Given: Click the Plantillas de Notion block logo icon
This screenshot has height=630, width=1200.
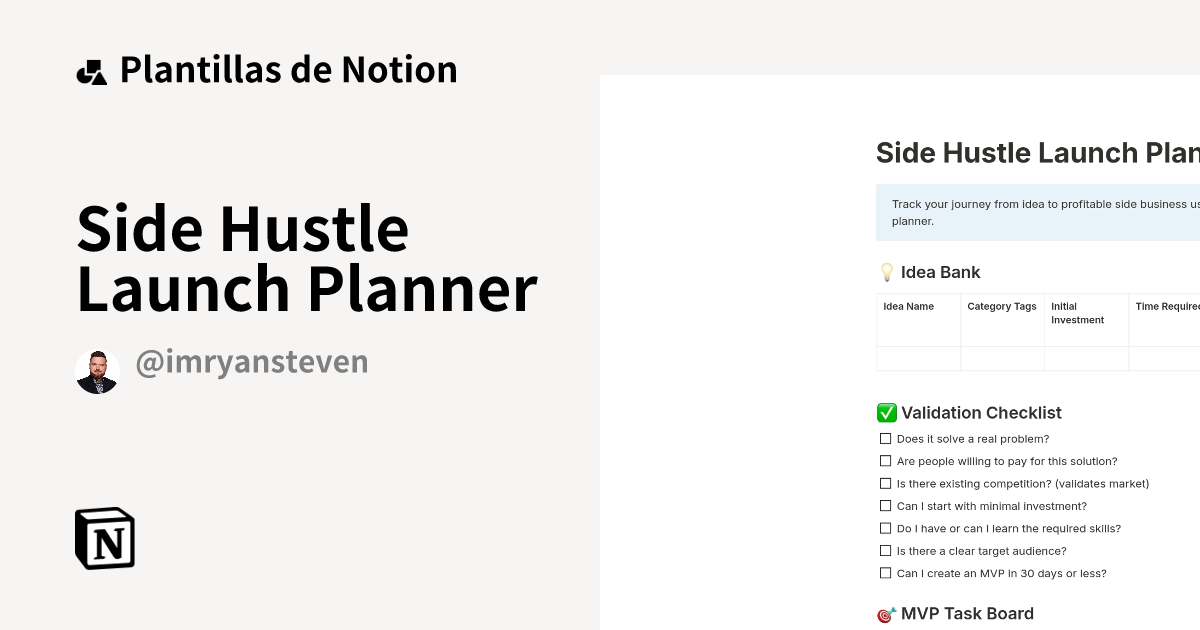Looking at the screenshot, I should [x=93, y=69].
